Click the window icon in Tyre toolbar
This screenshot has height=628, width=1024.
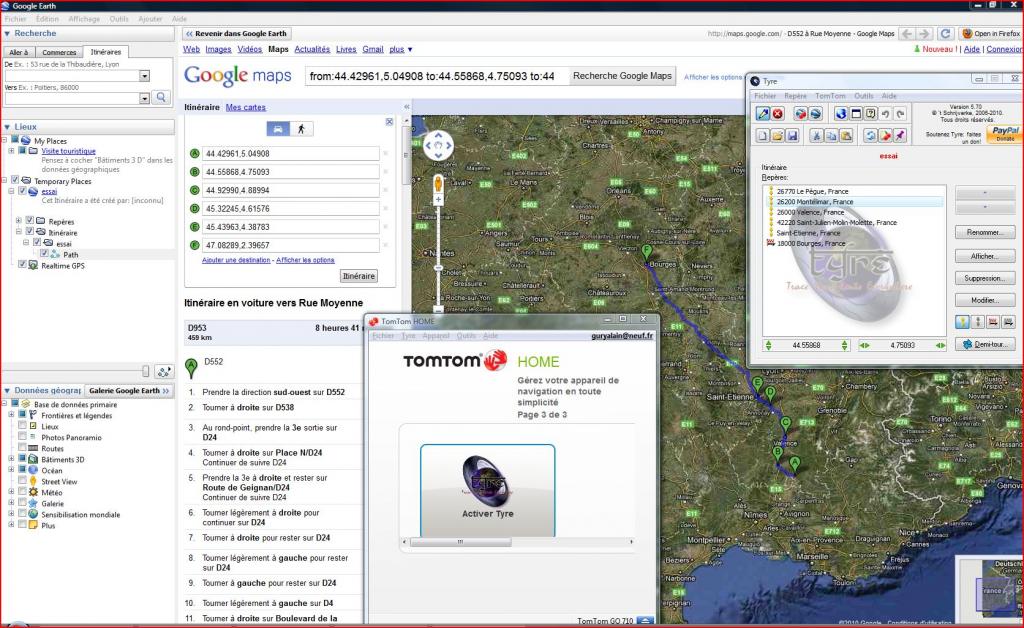click(856, 114)
